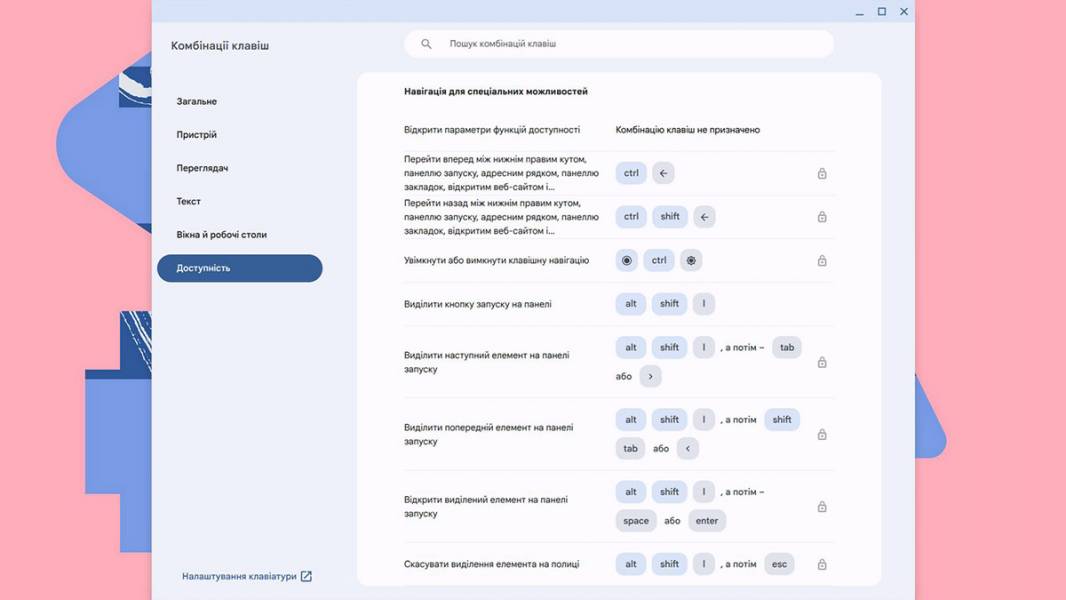Viewport: 1066px width, 600px height.
Task: Click lock icon for 'Скасувати виділення елемента' row
Action: click(822, 564)
